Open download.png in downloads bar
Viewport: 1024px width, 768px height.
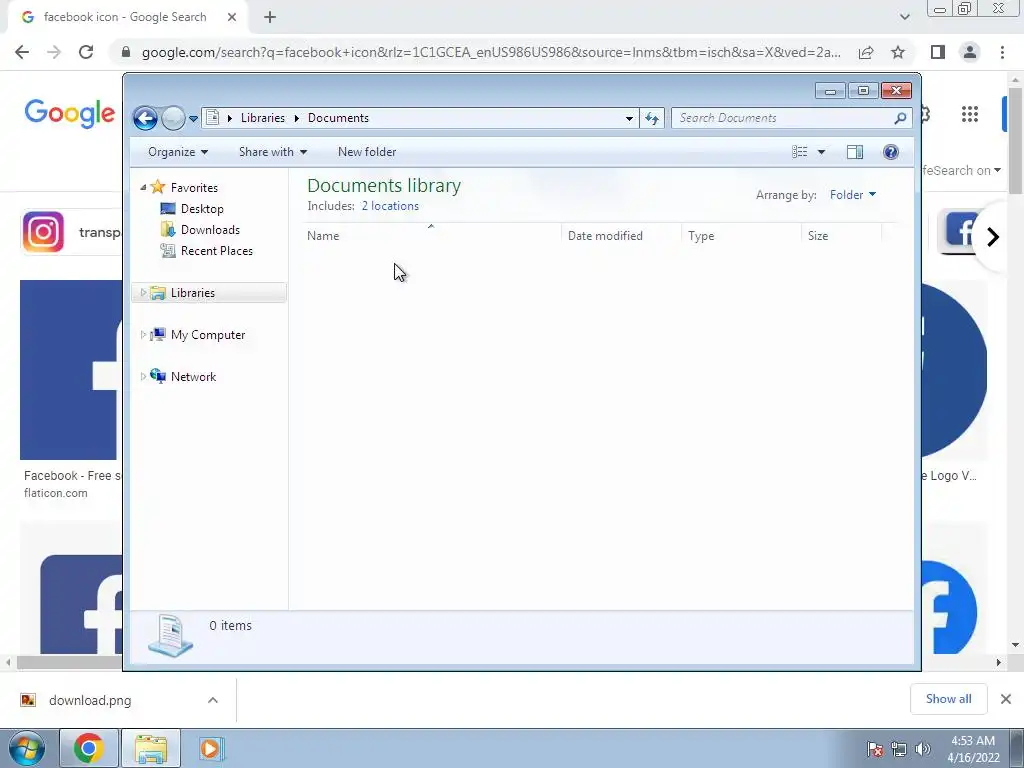tap(90, 701)
